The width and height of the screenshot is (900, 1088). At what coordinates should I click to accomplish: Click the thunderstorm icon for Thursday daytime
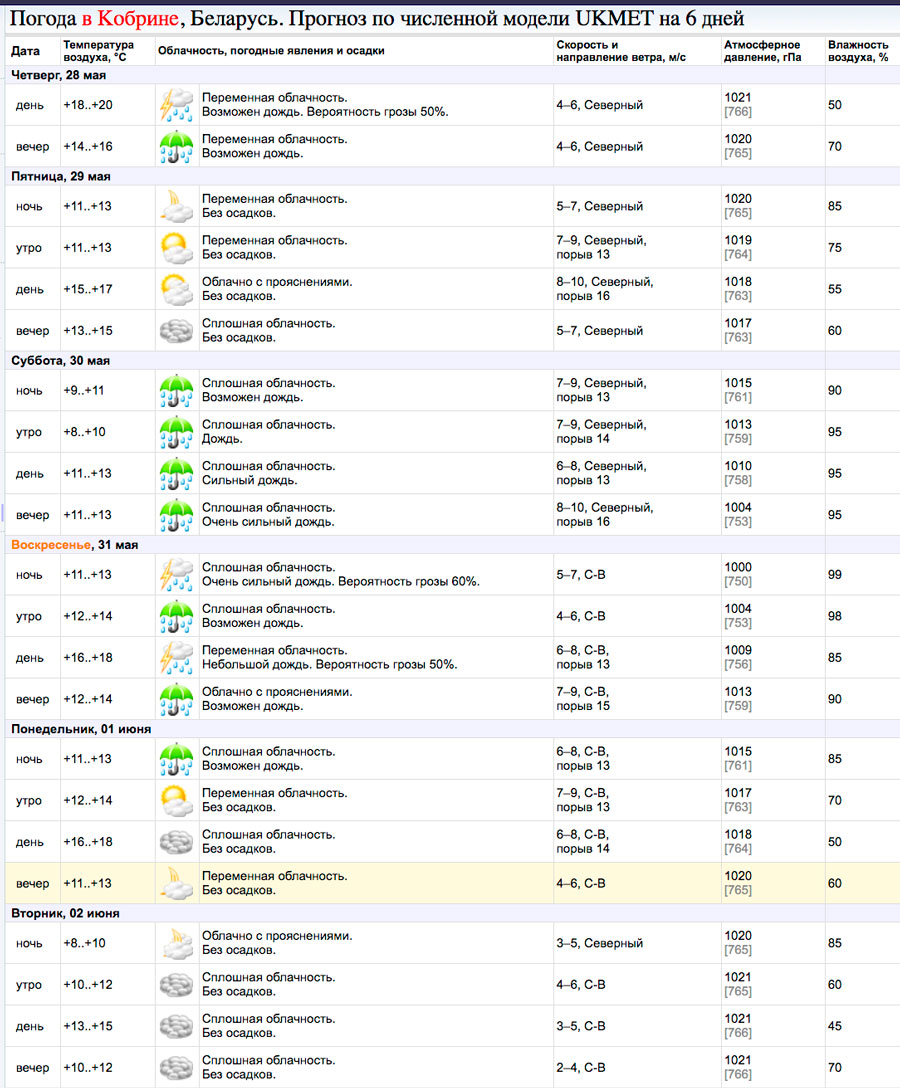click(177, 105)
